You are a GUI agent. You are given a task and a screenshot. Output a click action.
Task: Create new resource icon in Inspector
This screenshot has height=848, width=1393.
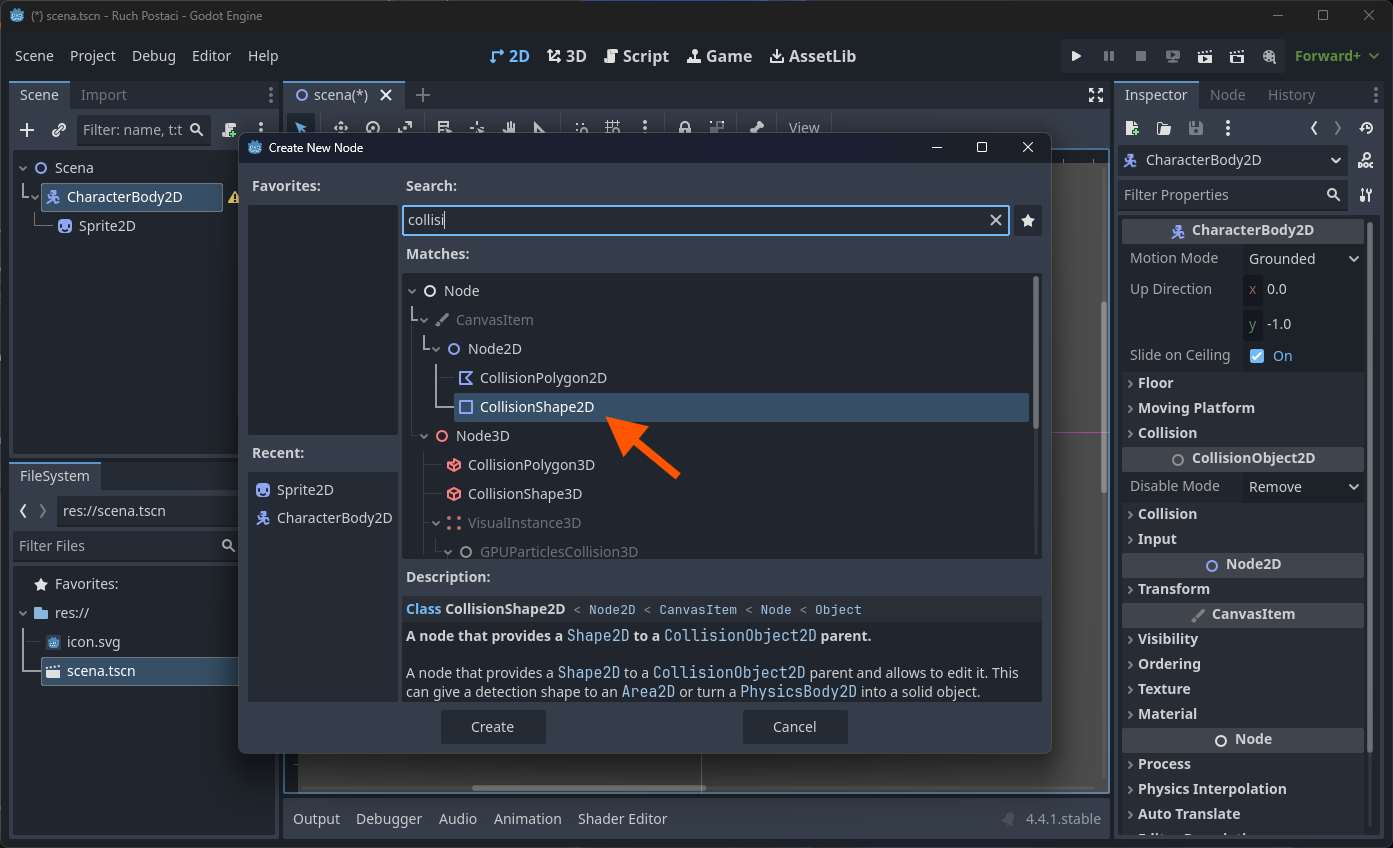pos(1132,128)
